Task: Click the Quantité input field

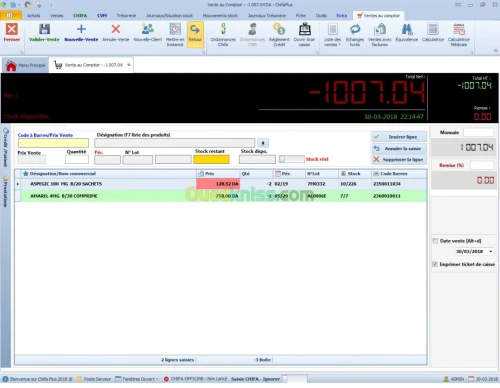Action: point(77,159)
